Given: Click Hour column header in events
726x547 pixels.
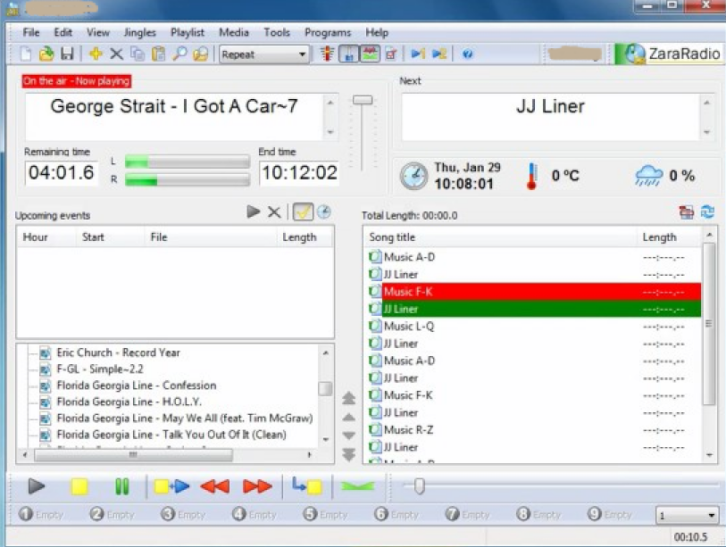Looking at the screenshot, I should 47,237.
